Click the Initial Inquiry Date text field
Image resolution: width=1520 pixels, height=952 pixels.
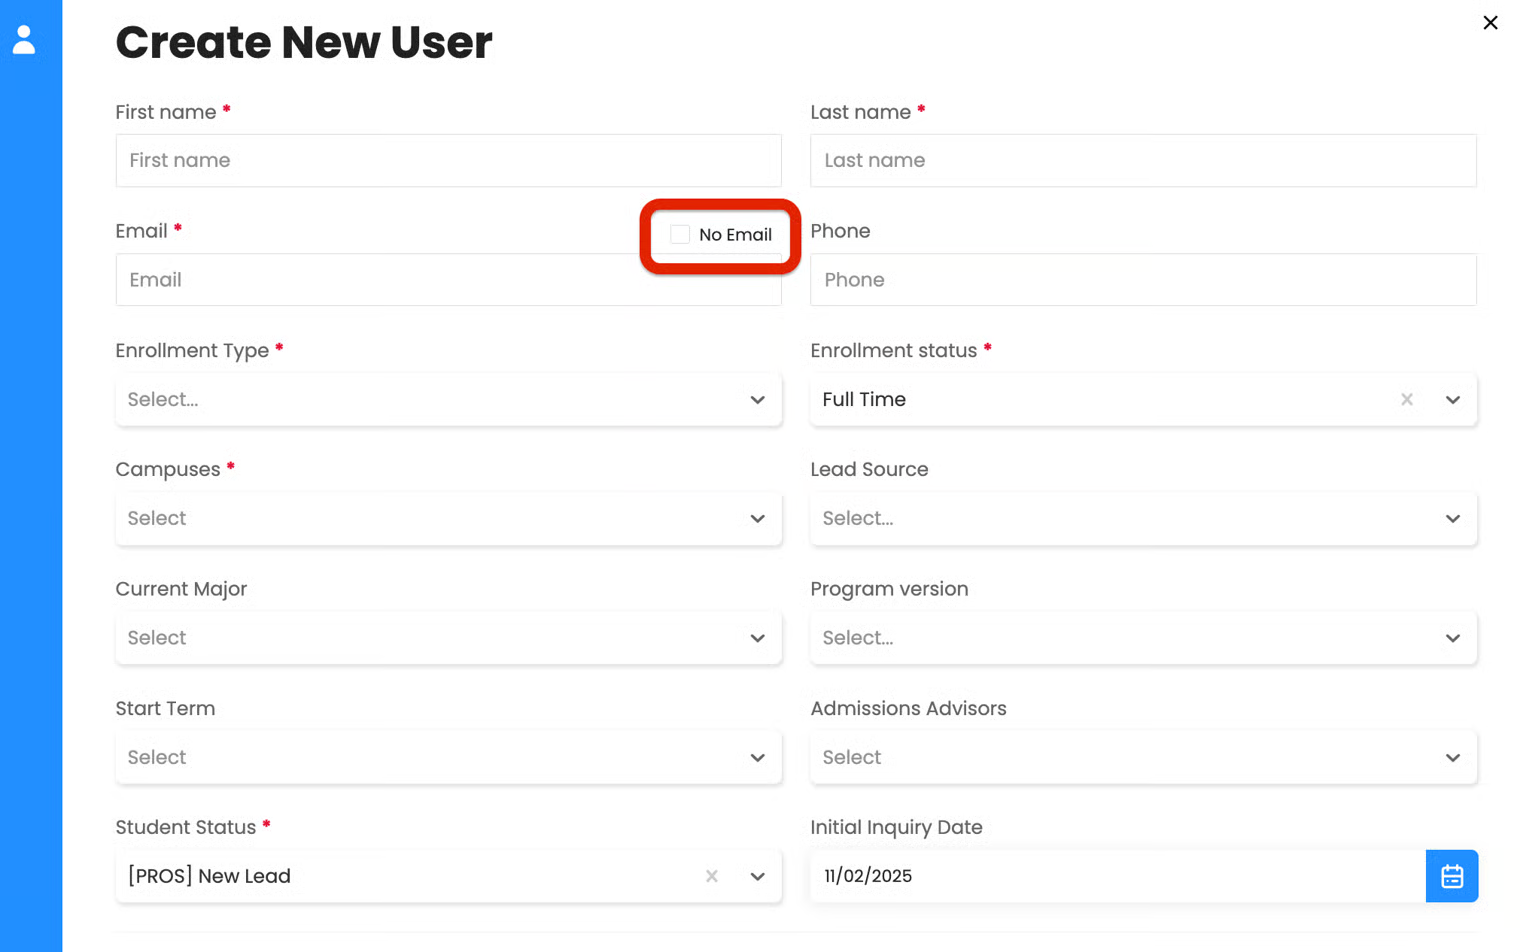(x=1116, y=877)
